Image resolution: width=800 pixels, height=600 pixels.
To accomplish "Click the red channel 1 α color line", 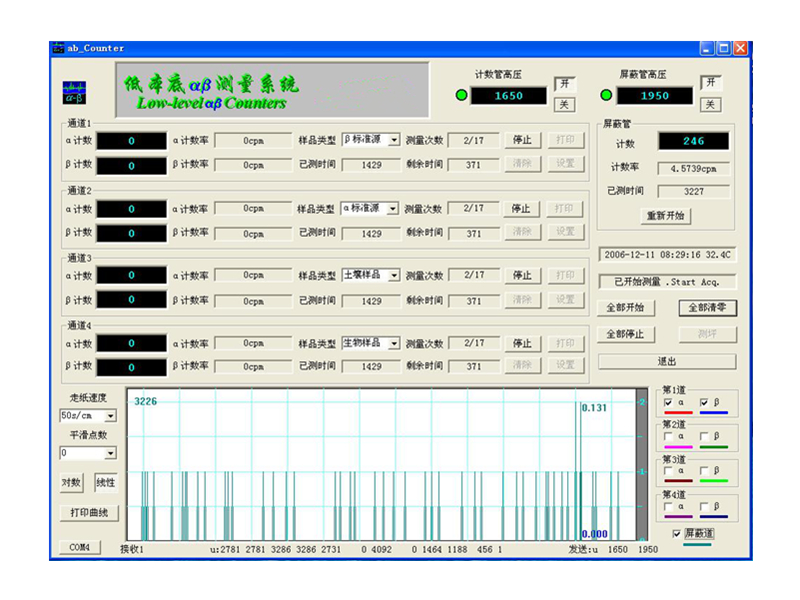I will point(679,413).
